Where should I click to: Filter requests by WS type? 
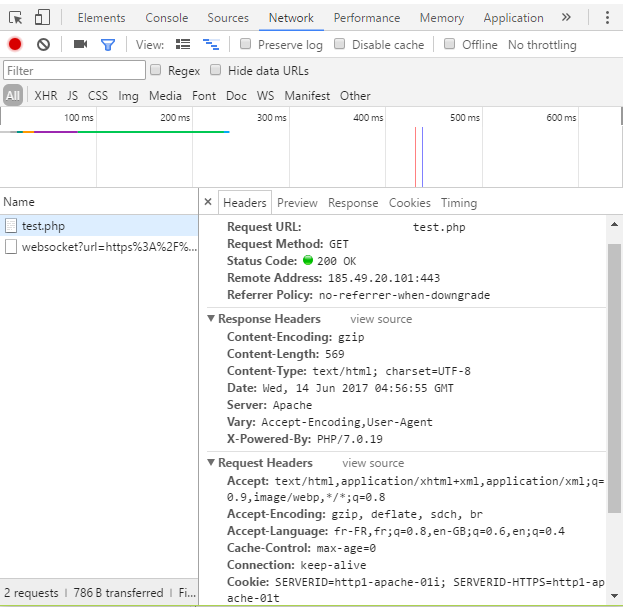(x=265, y=96)
